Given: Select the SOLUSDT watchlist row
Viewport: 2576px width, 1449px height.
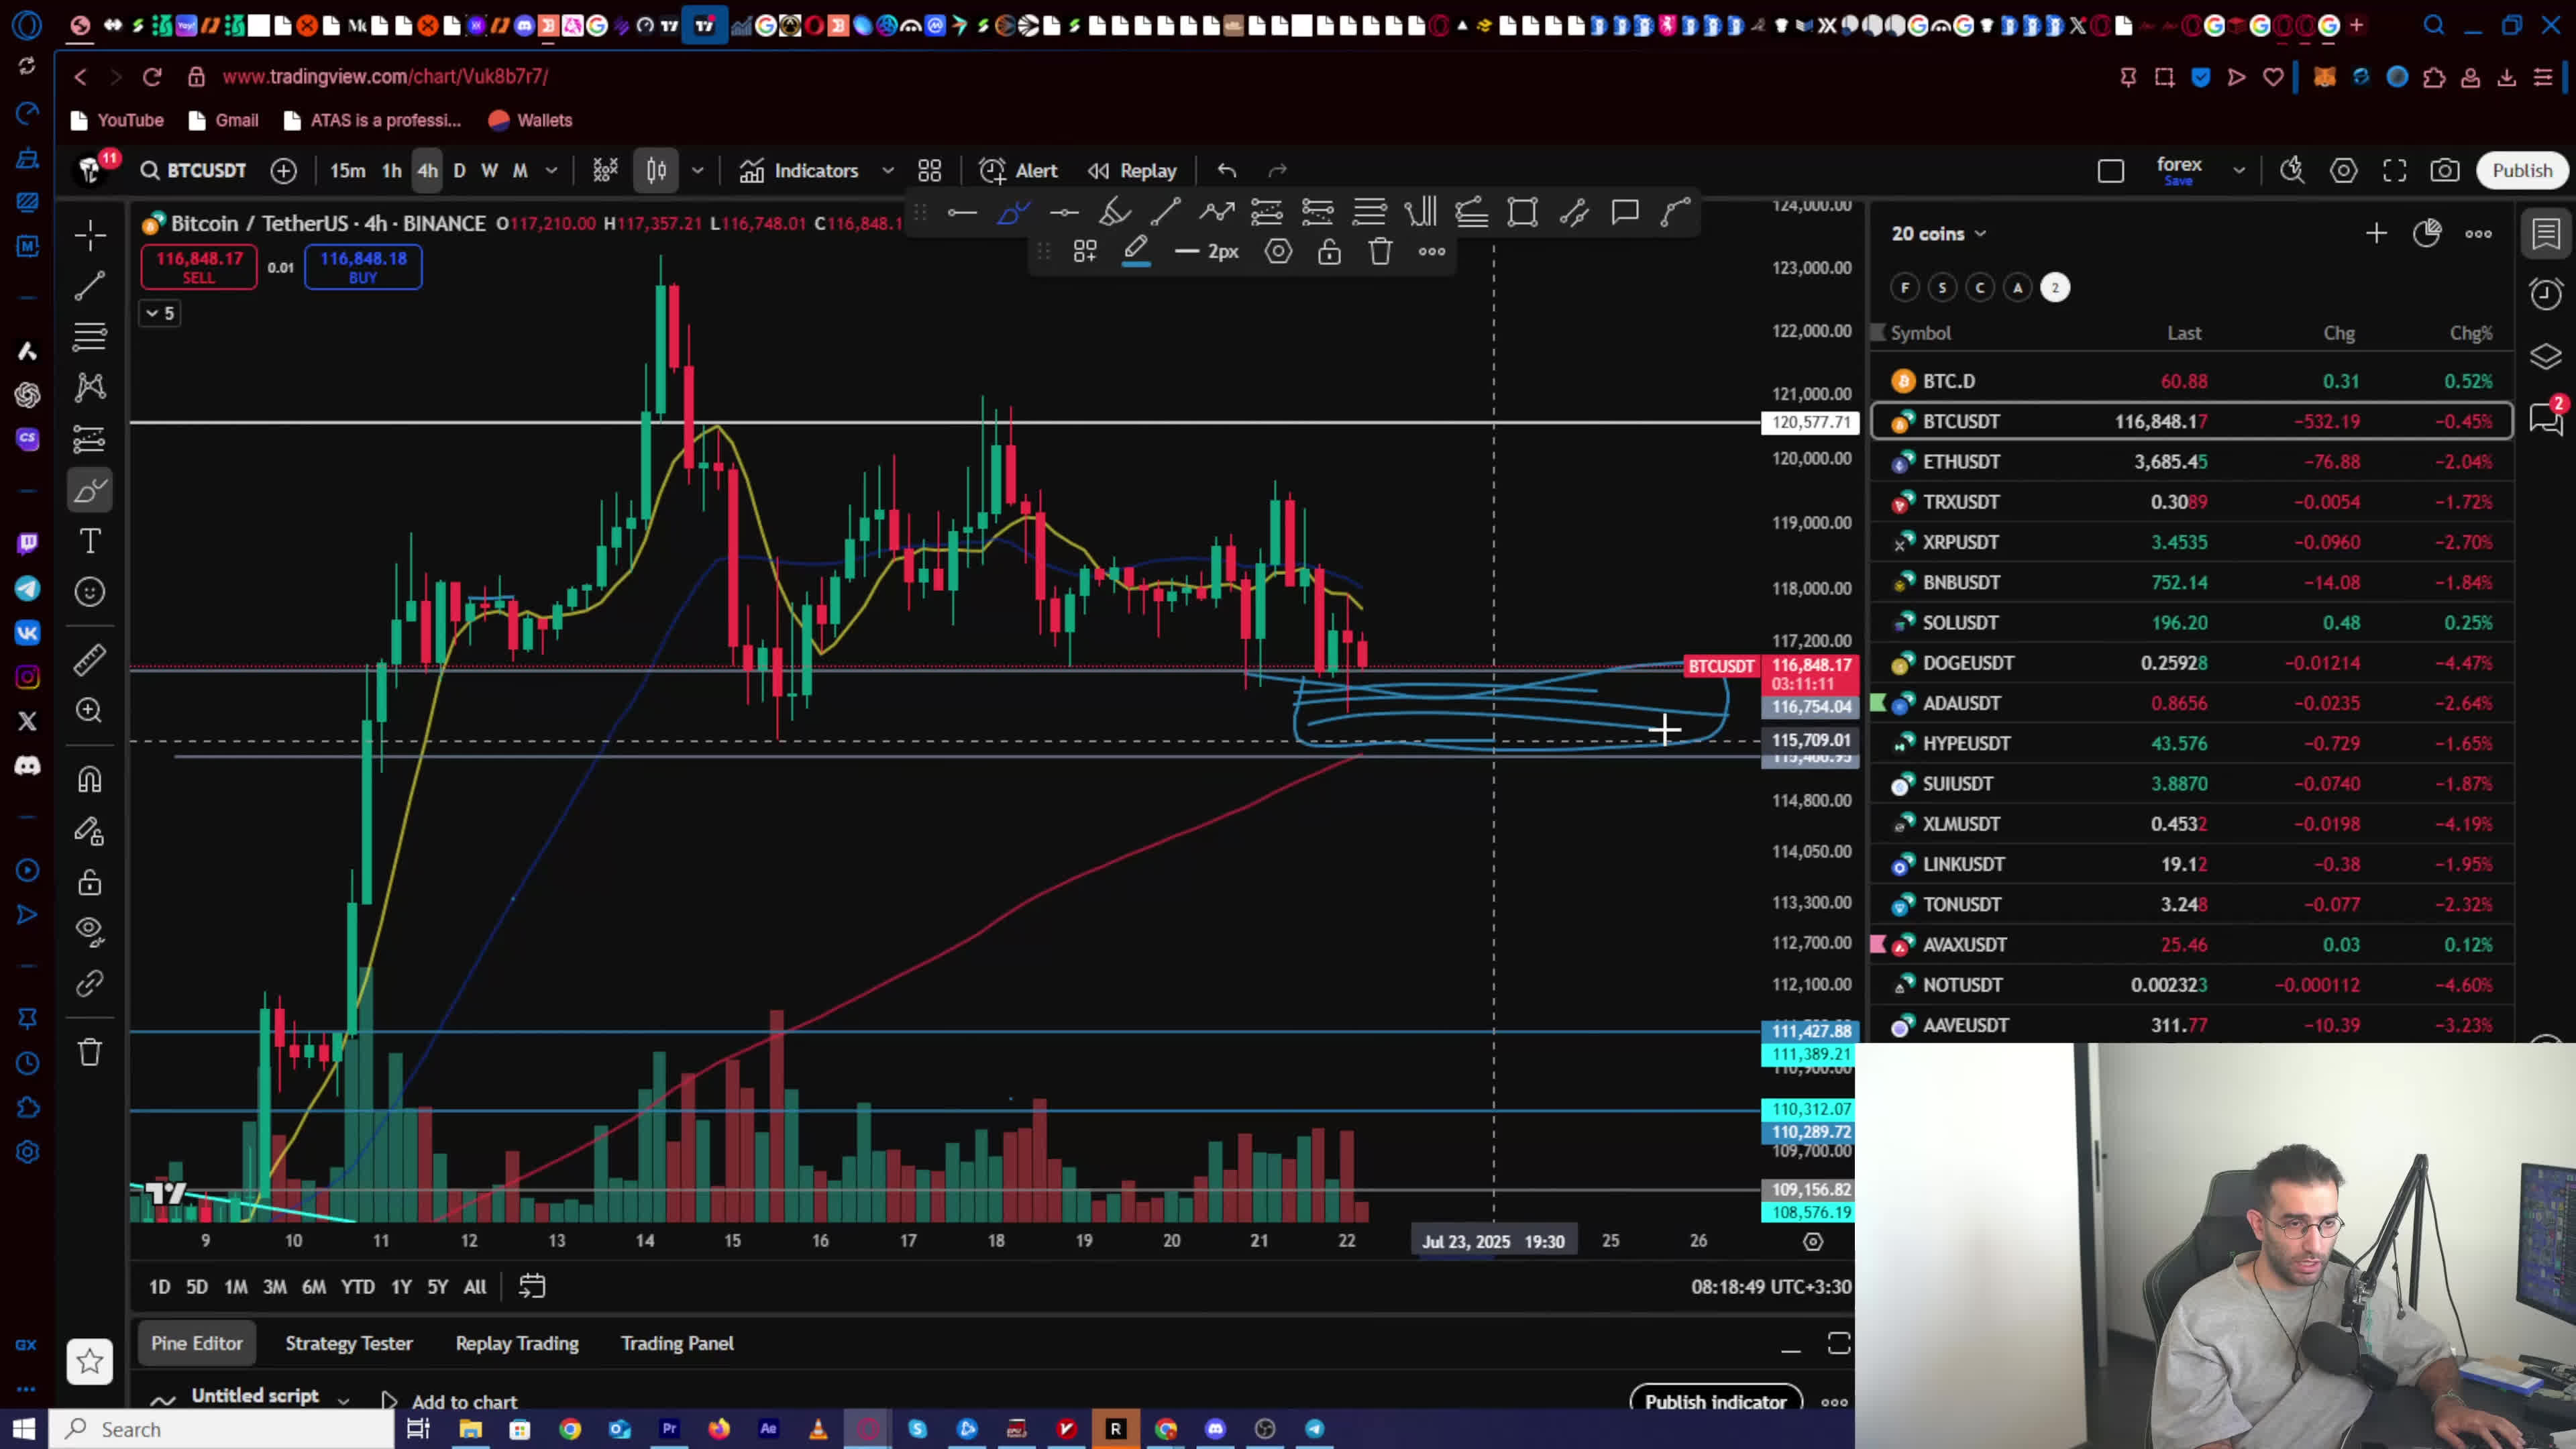Looking at the screenshot, I should [x=2191, y=623].
